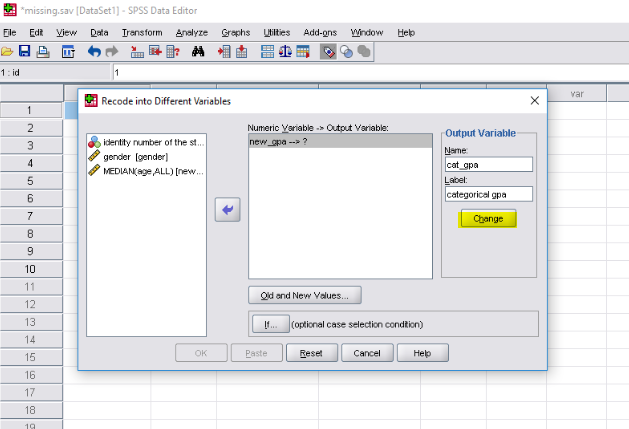Open Find with the binoculars icon
This screenshot has height=429, width=629.
pos(198,52)
